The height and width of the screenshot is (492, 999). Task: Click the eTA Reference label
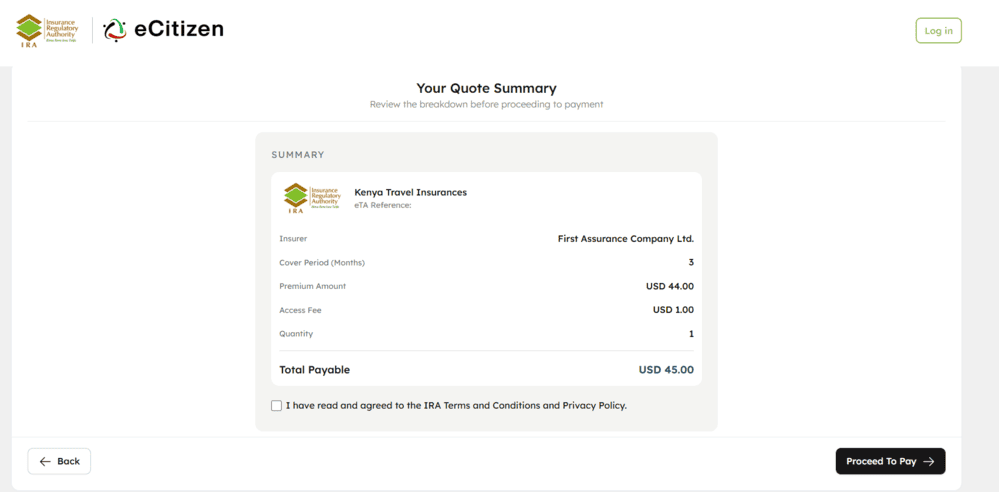click(x=383, y=205)
